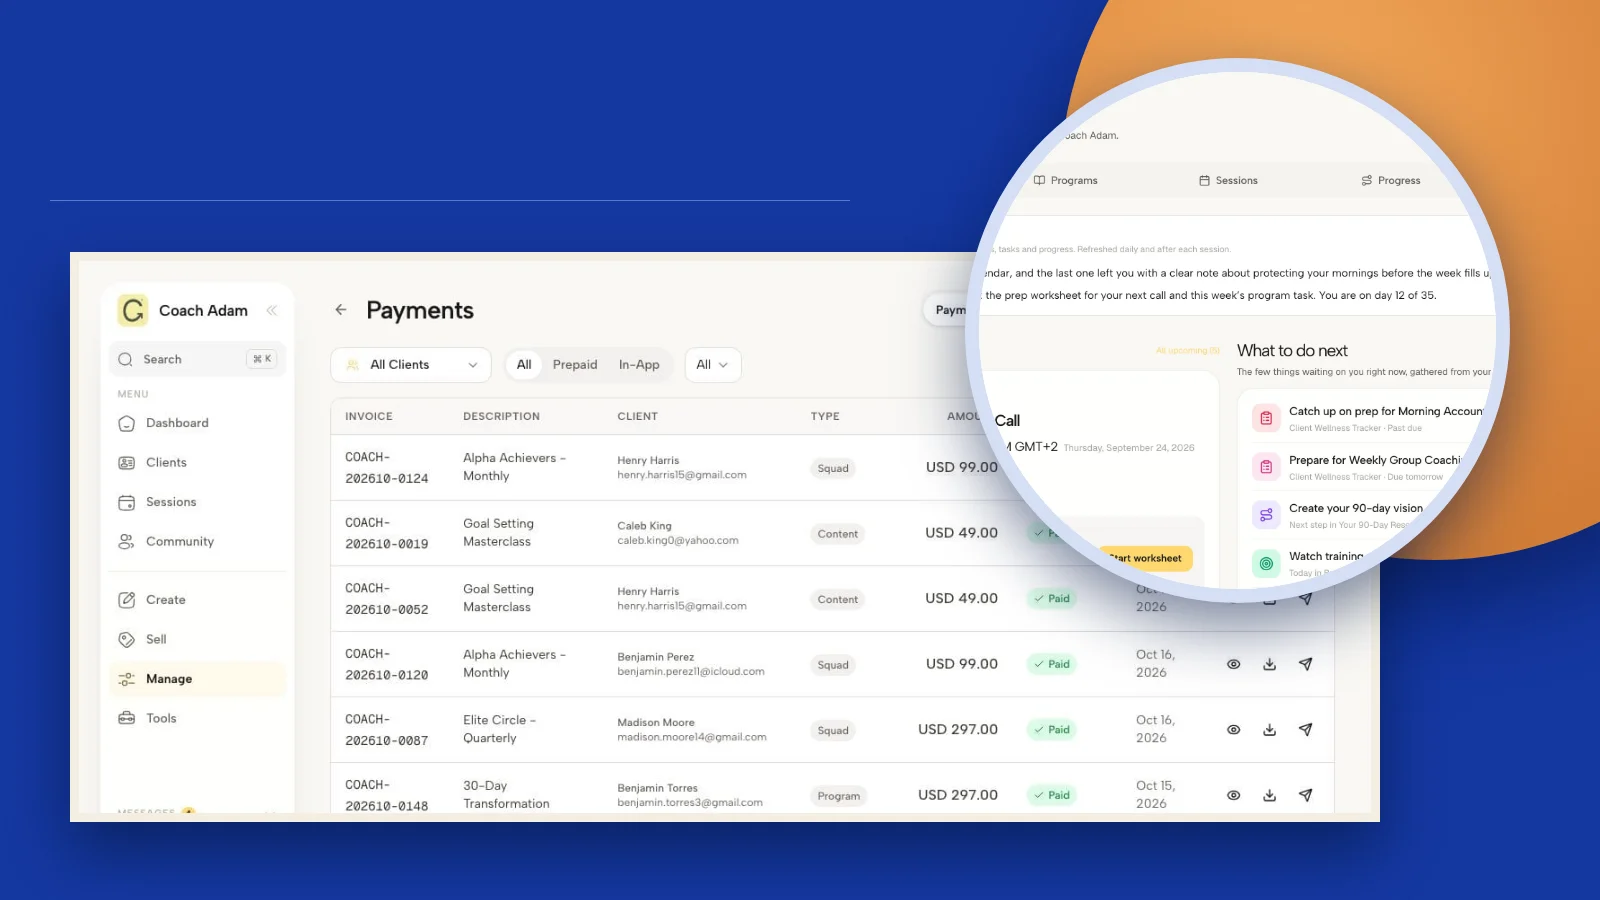The width and height of the screenshot is (1600, 900).
Task: Send the Madison Moore invoice
Action: [x=1306, y=730]
